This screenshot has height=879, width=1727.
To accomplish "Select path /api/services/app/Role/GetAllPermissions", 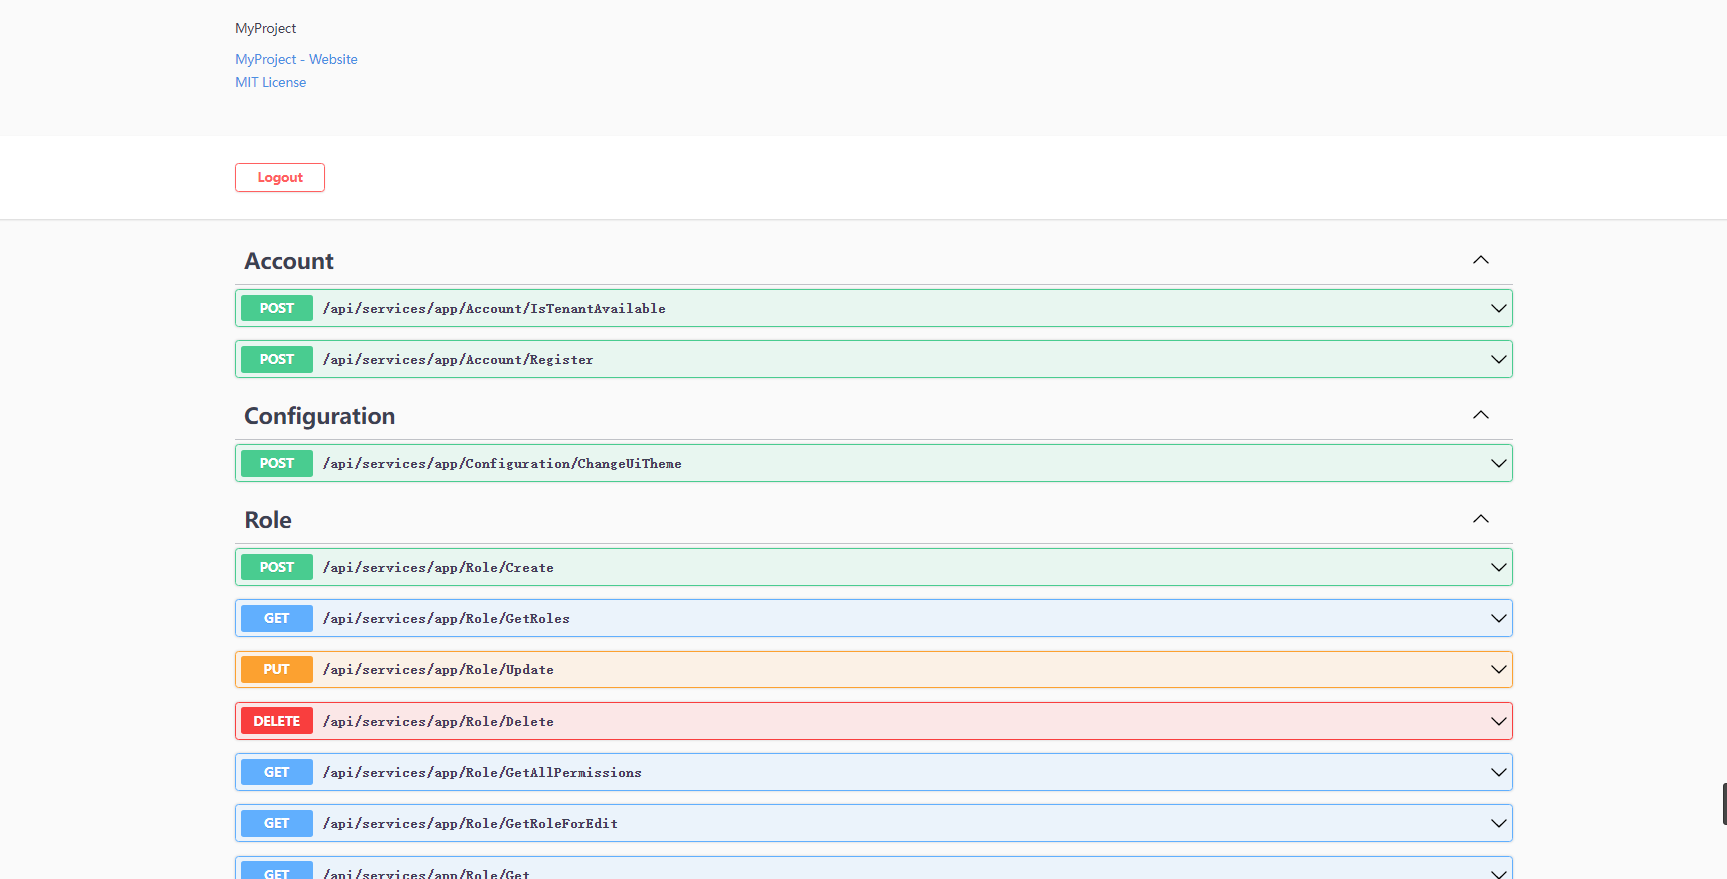I will 482,772.
